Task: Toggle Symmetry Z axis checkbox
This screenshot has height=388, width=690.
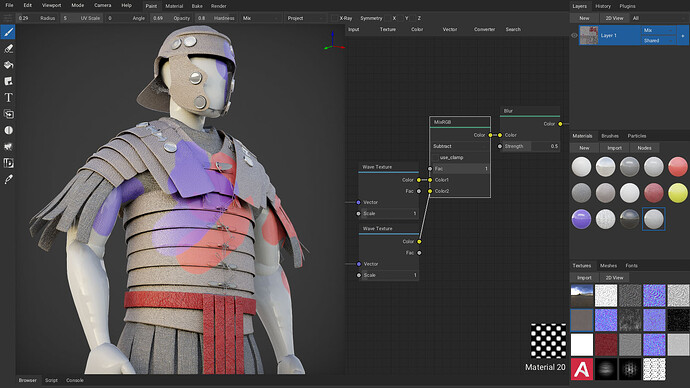Action: 413,18
